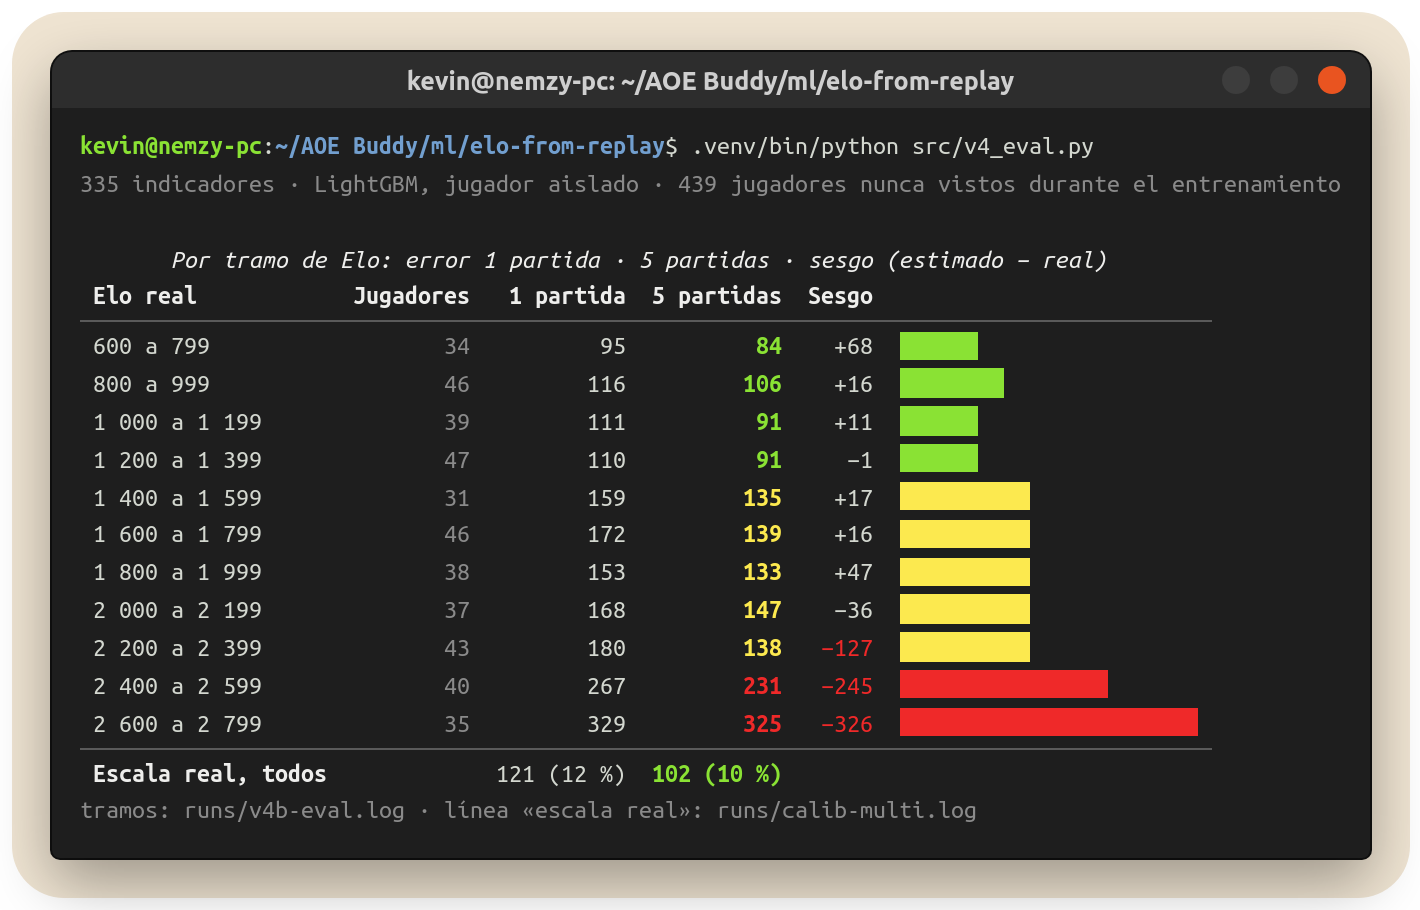1420x910 pixels.
Task: Click the "Elo real" column header
Action: 145,296
